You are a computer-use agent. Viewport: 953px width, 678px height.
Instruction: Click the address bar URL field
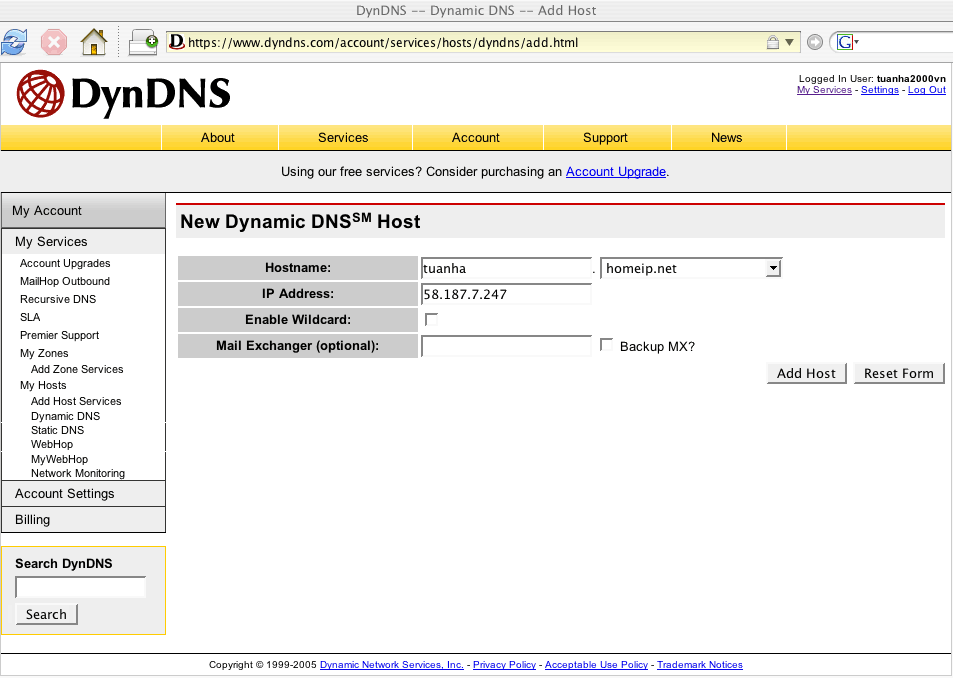tap(474, 43)
